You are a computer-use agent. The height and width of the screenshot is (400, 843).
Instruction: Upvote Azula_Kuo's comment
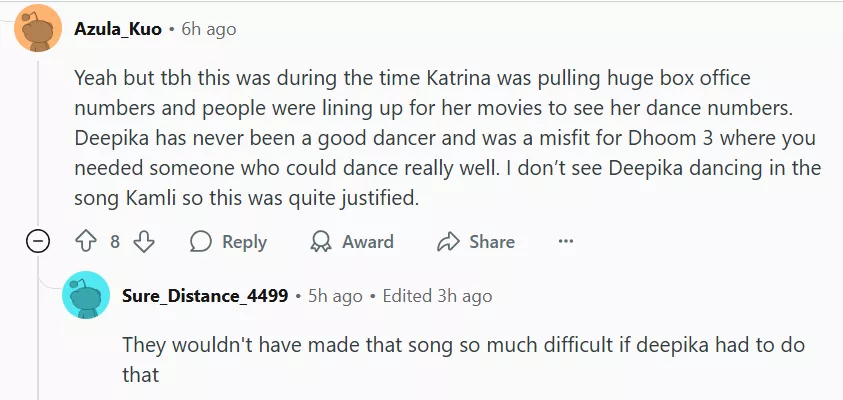coord(85,242)
